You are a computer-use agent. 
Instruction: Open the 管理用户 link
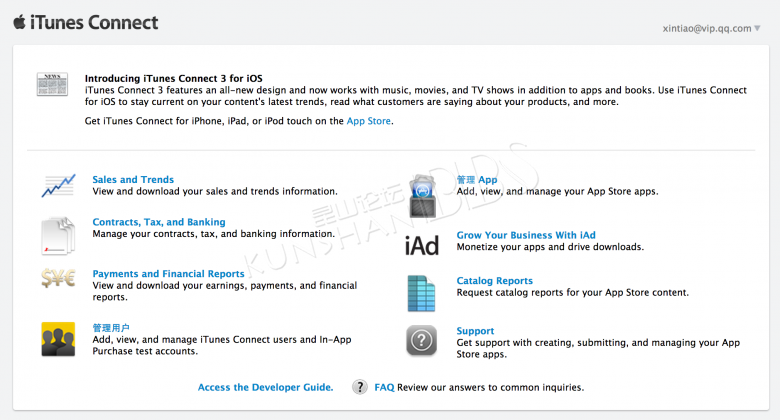pyautogui.click(x=111, y=327)
